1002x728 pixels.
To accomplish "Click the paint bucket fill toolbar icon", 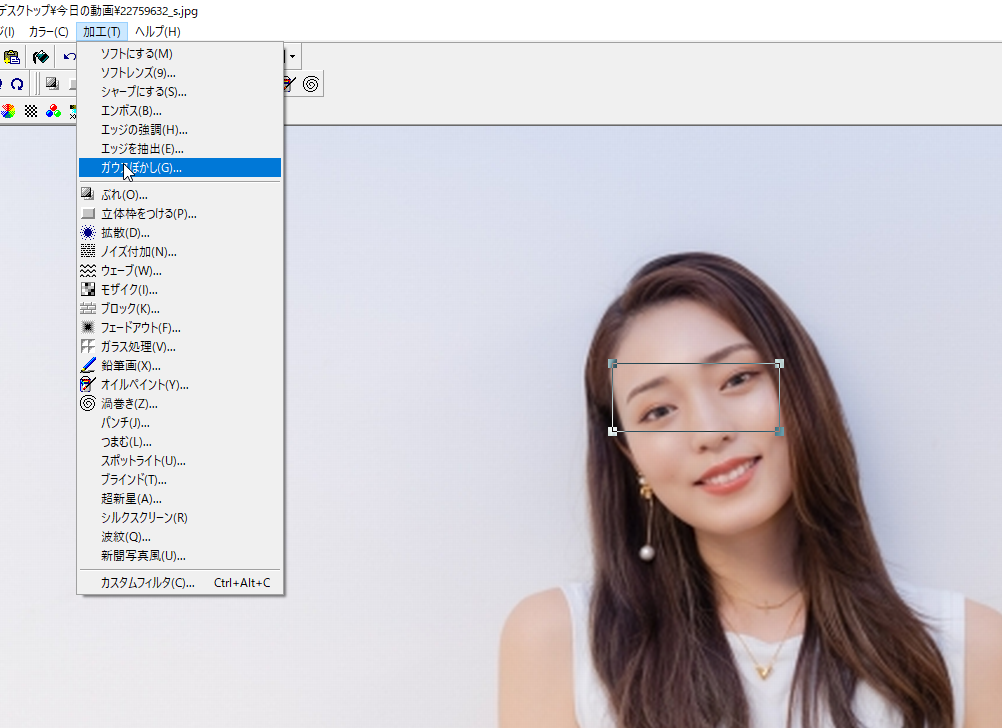I will [41, 57].
